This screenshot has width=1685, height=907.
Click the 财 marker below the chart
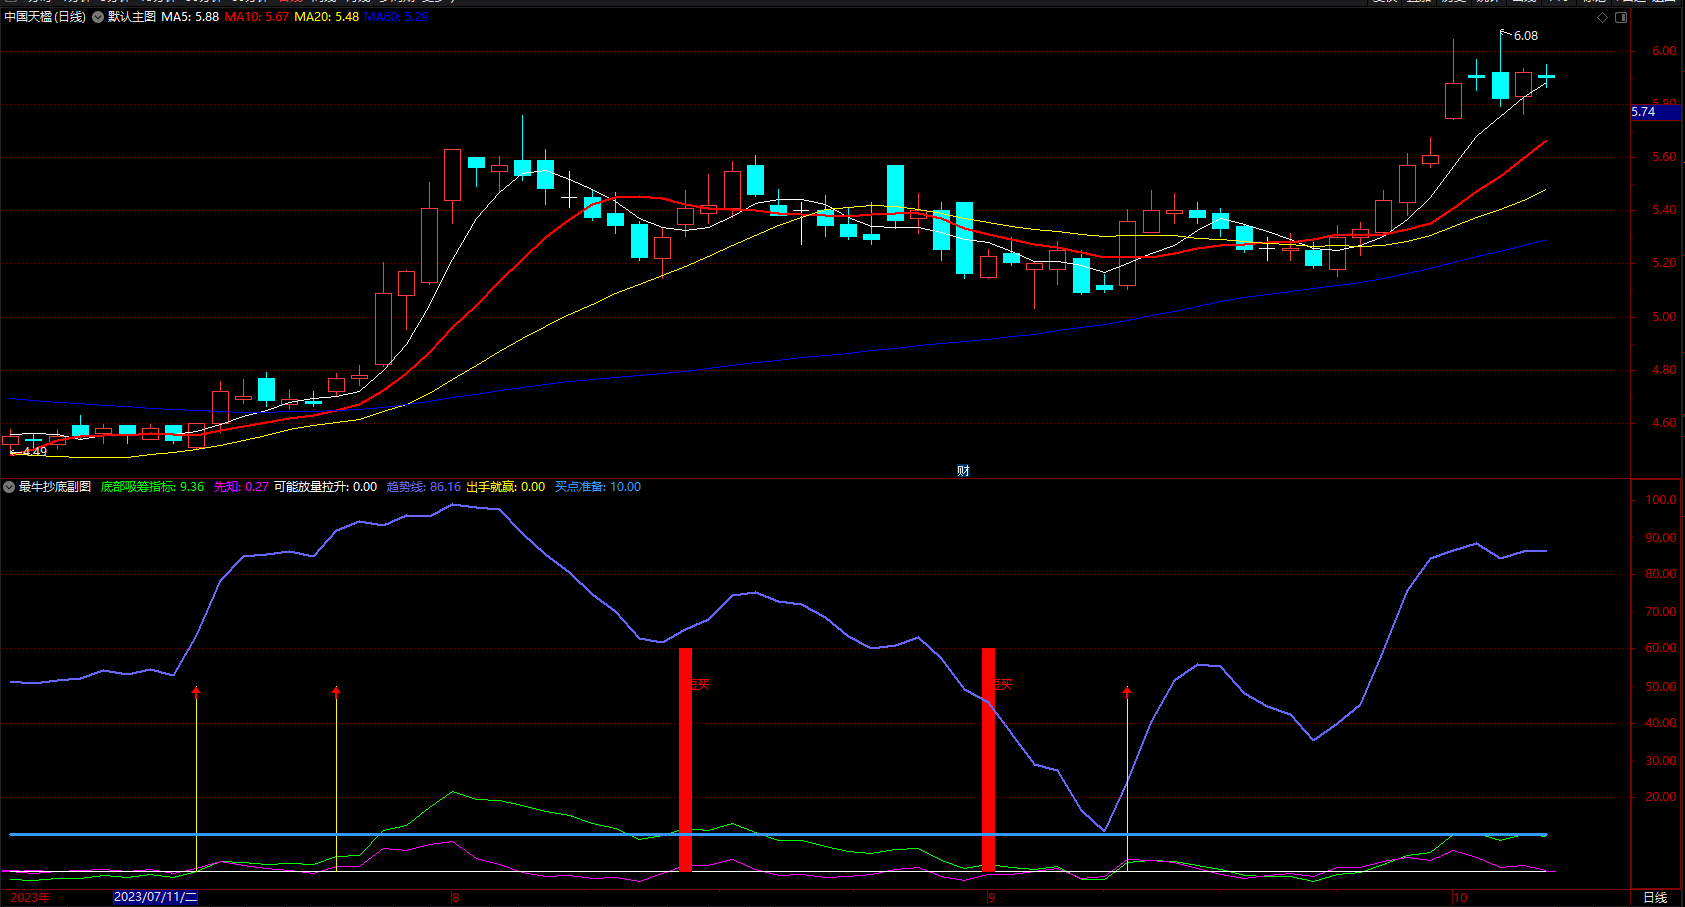coord(963,470)
